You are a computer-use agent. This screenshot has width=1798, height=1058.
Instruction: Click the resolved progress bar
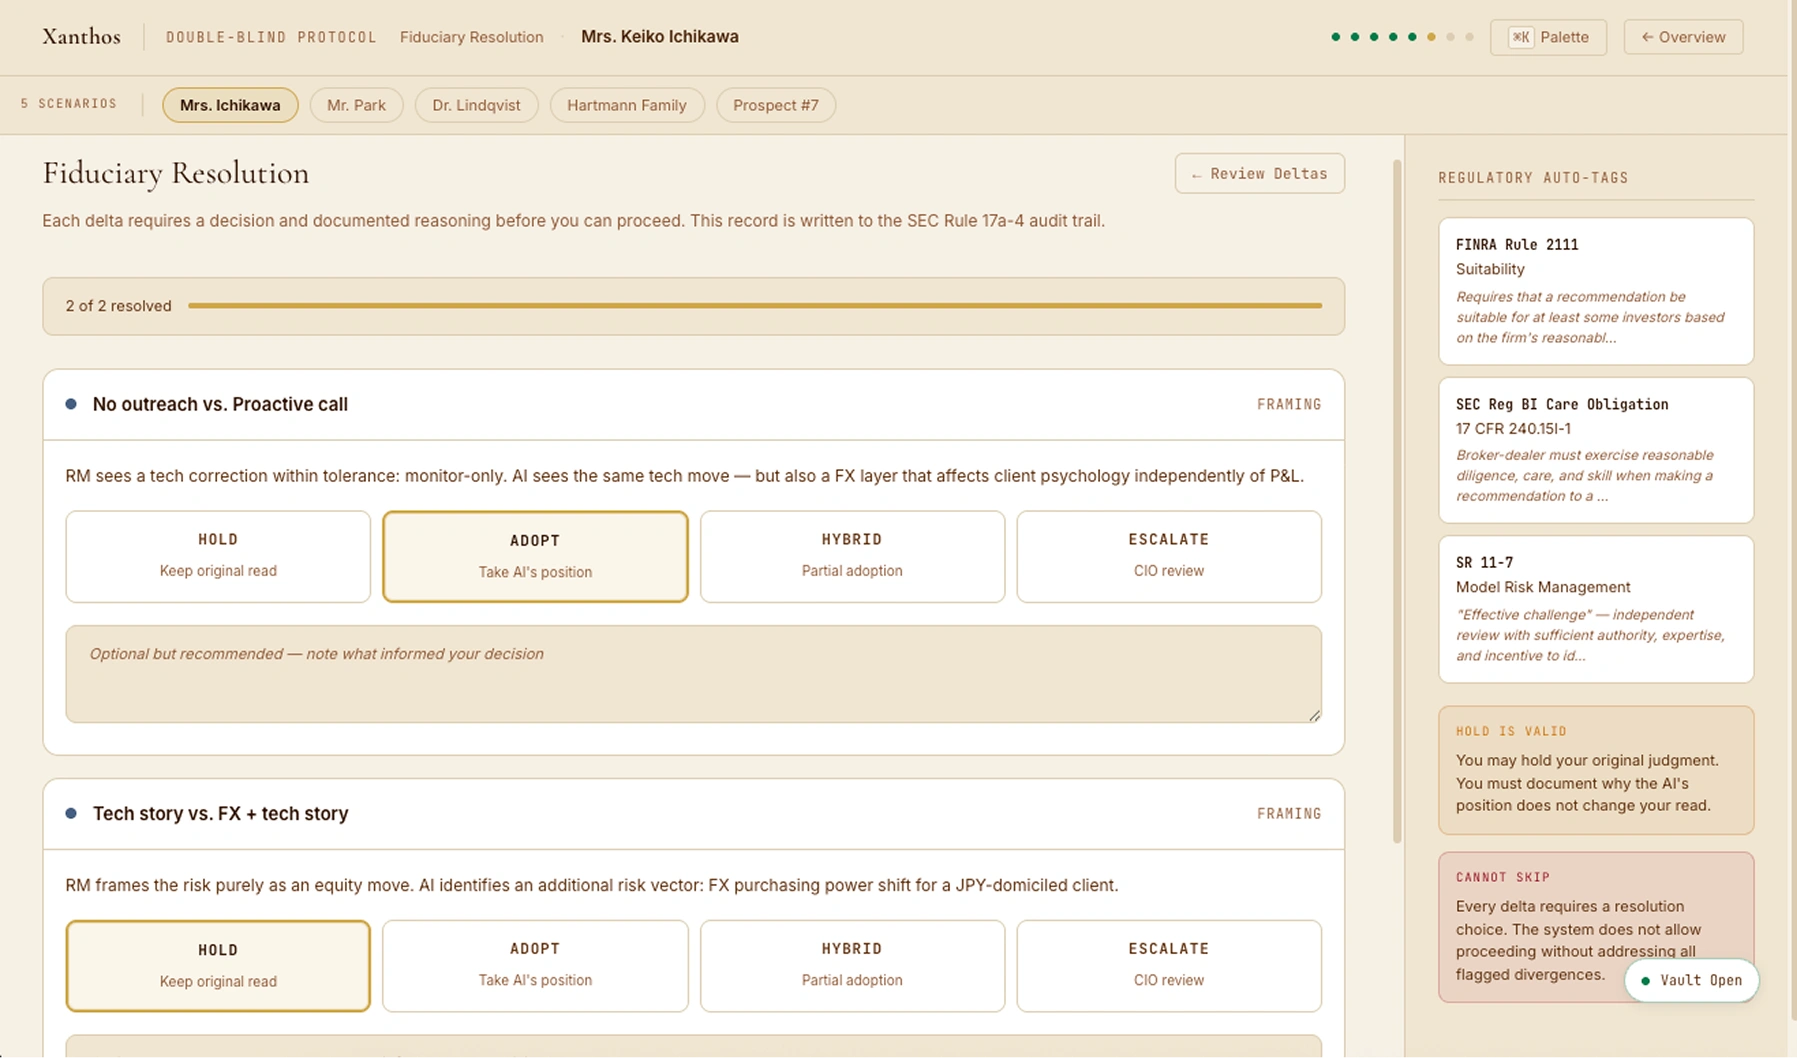click(754, 306)
